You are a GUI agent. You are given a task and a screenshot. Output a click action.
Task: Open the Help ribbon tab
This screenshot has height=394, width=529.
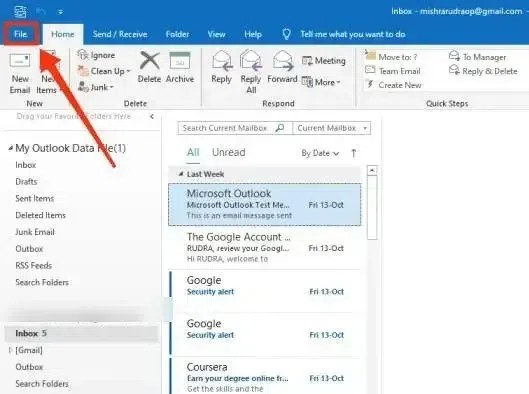[253, 34]
